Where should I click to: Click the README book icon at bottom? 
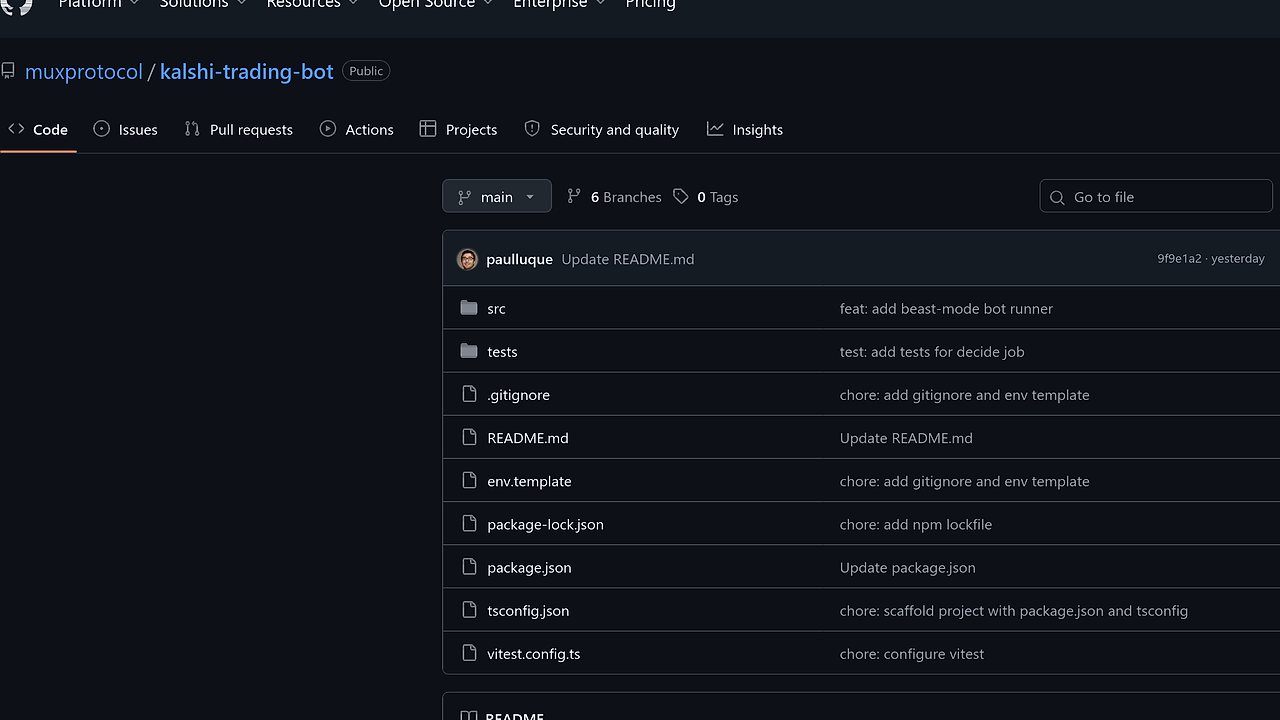point(468,715)
